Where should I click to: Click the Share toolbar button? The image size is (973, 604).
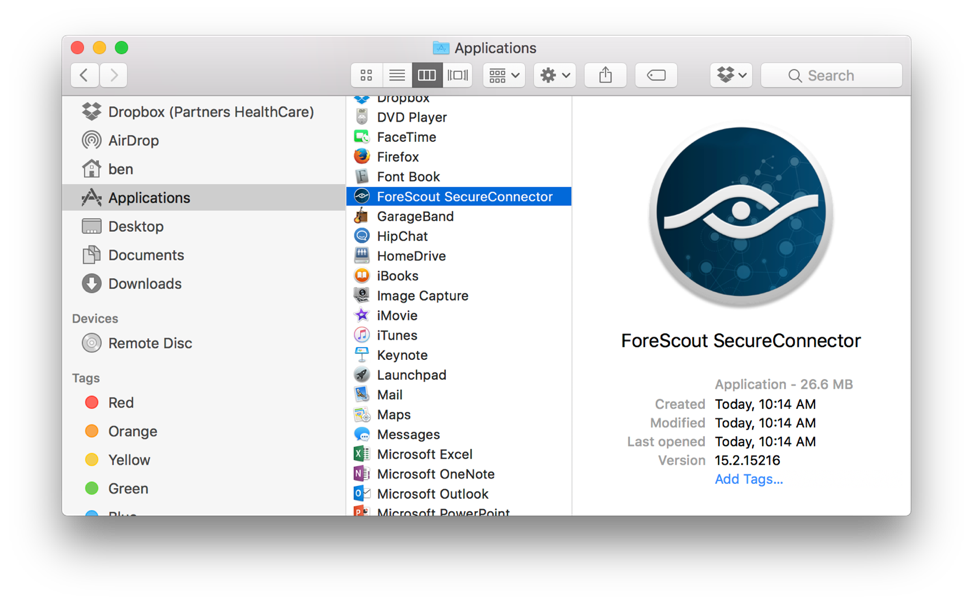coord(606,76)
